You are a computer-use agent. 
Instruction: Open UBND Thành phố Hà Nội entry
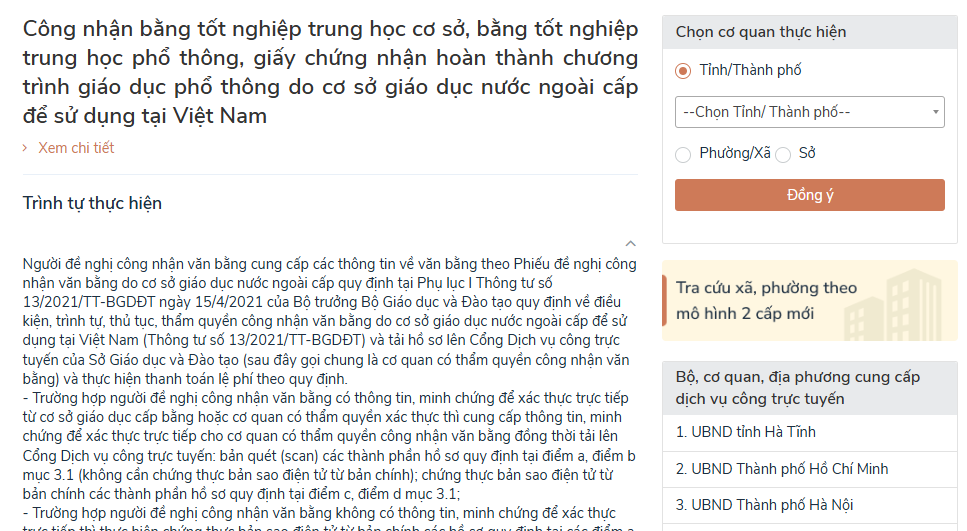pyautogui.click(x=809, y=505)
